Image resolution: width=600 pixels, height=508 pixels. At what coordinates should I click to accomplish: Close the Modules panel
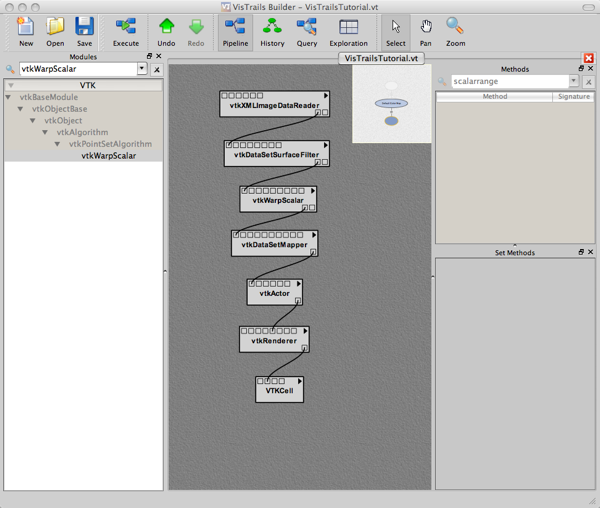point(159,56)
